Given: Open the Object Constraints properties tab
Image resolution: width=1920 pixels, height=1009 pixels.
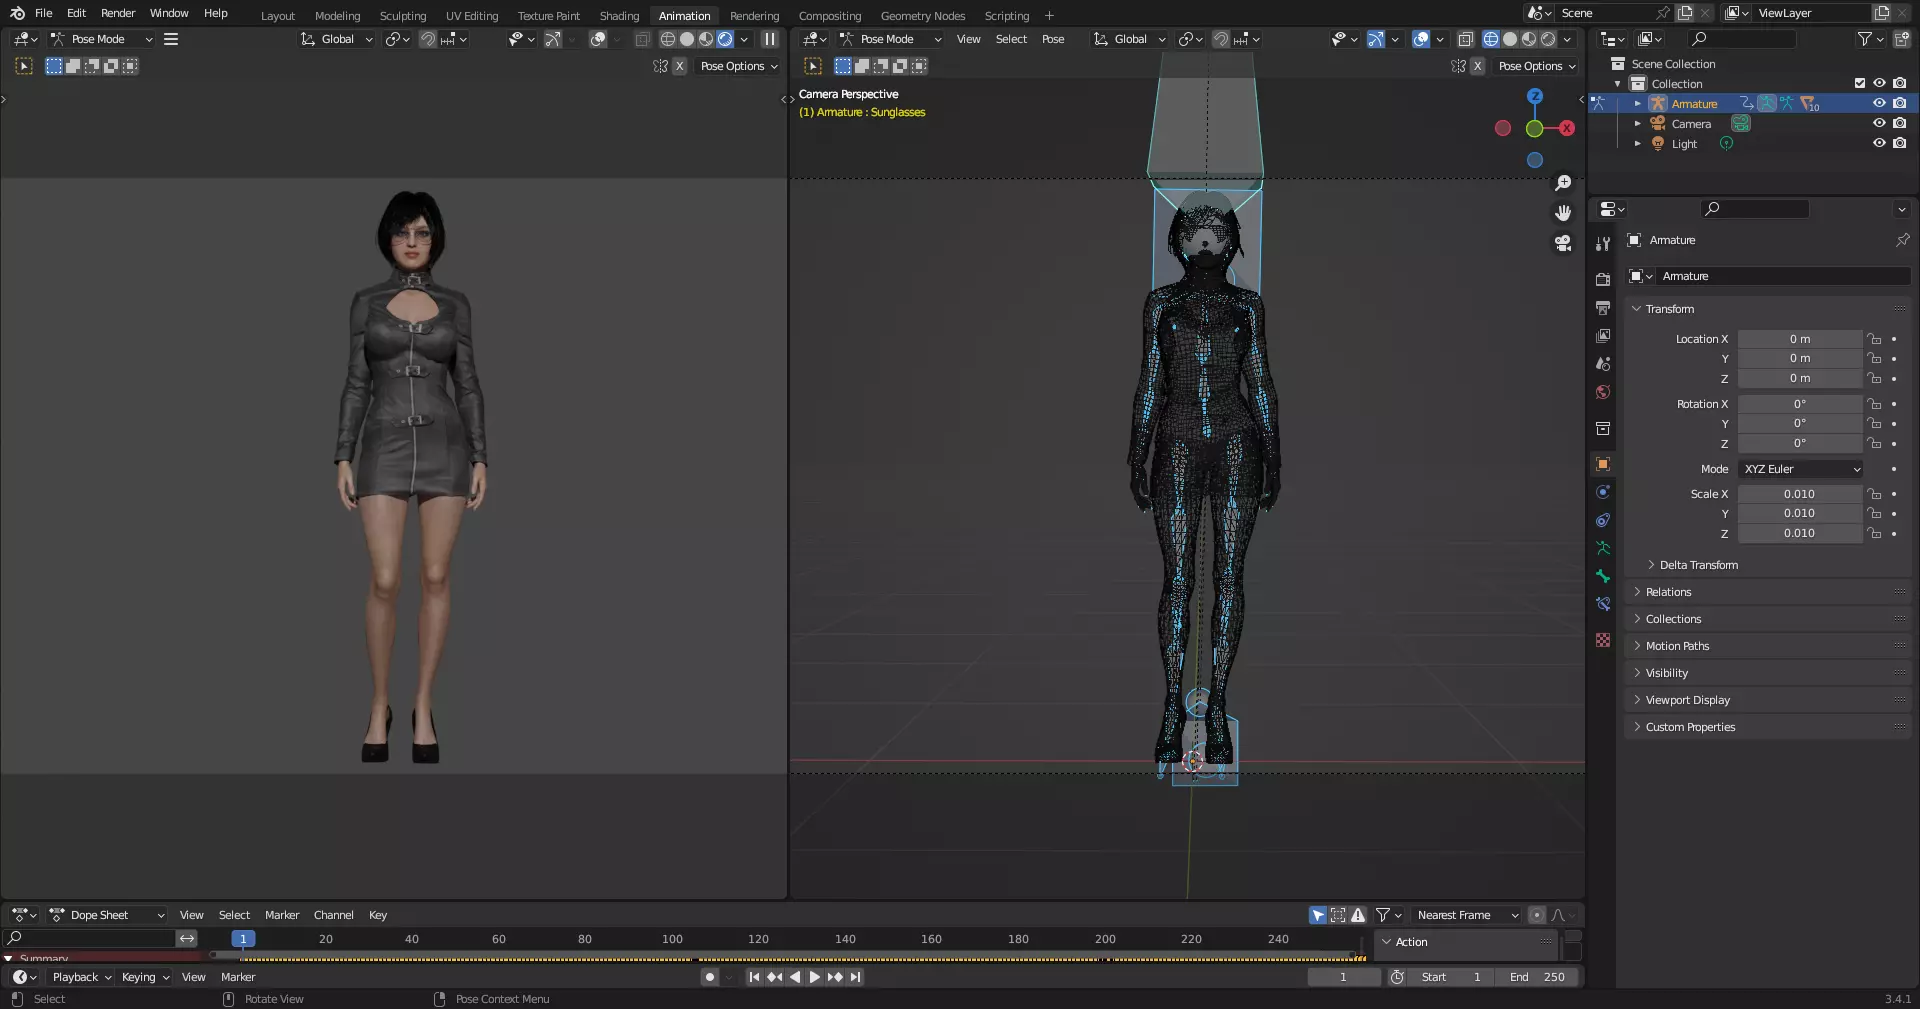Looking at the screenshot, I should point(1603,520).
